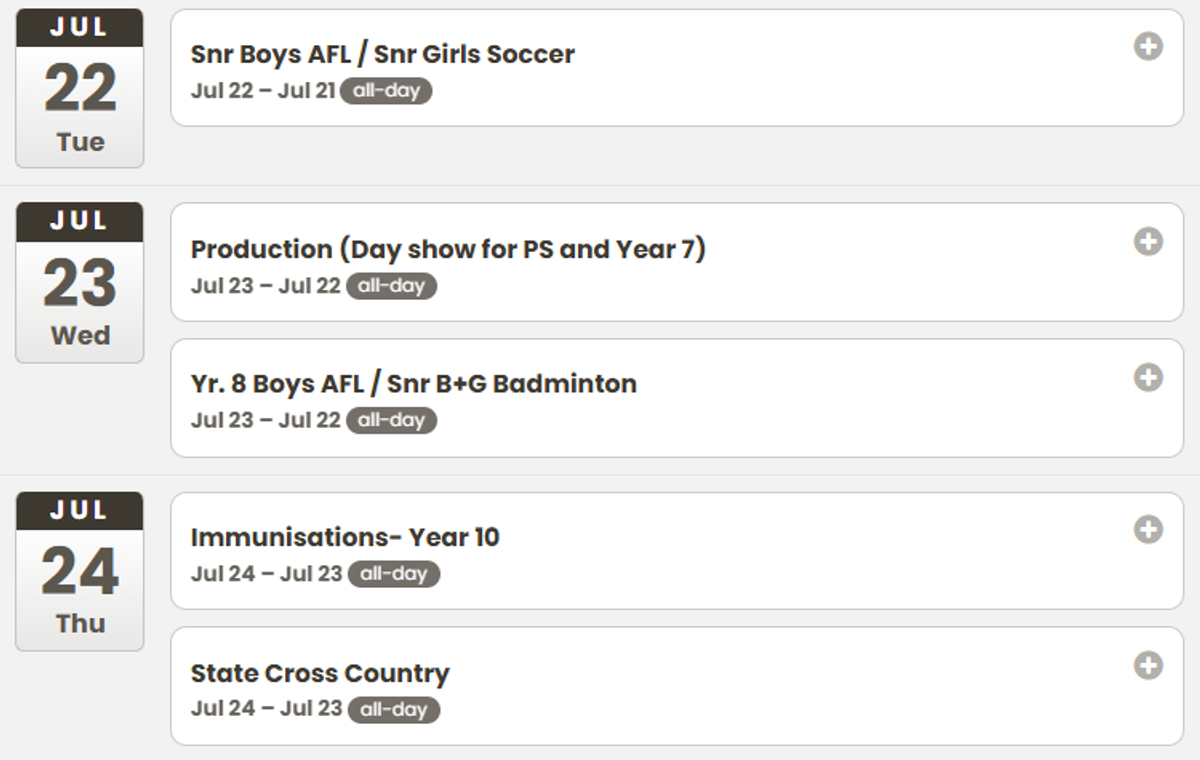Screen dimensions: 1200x760
Task: Click all-day badge on State Cross Country
Action: point(394,710)
